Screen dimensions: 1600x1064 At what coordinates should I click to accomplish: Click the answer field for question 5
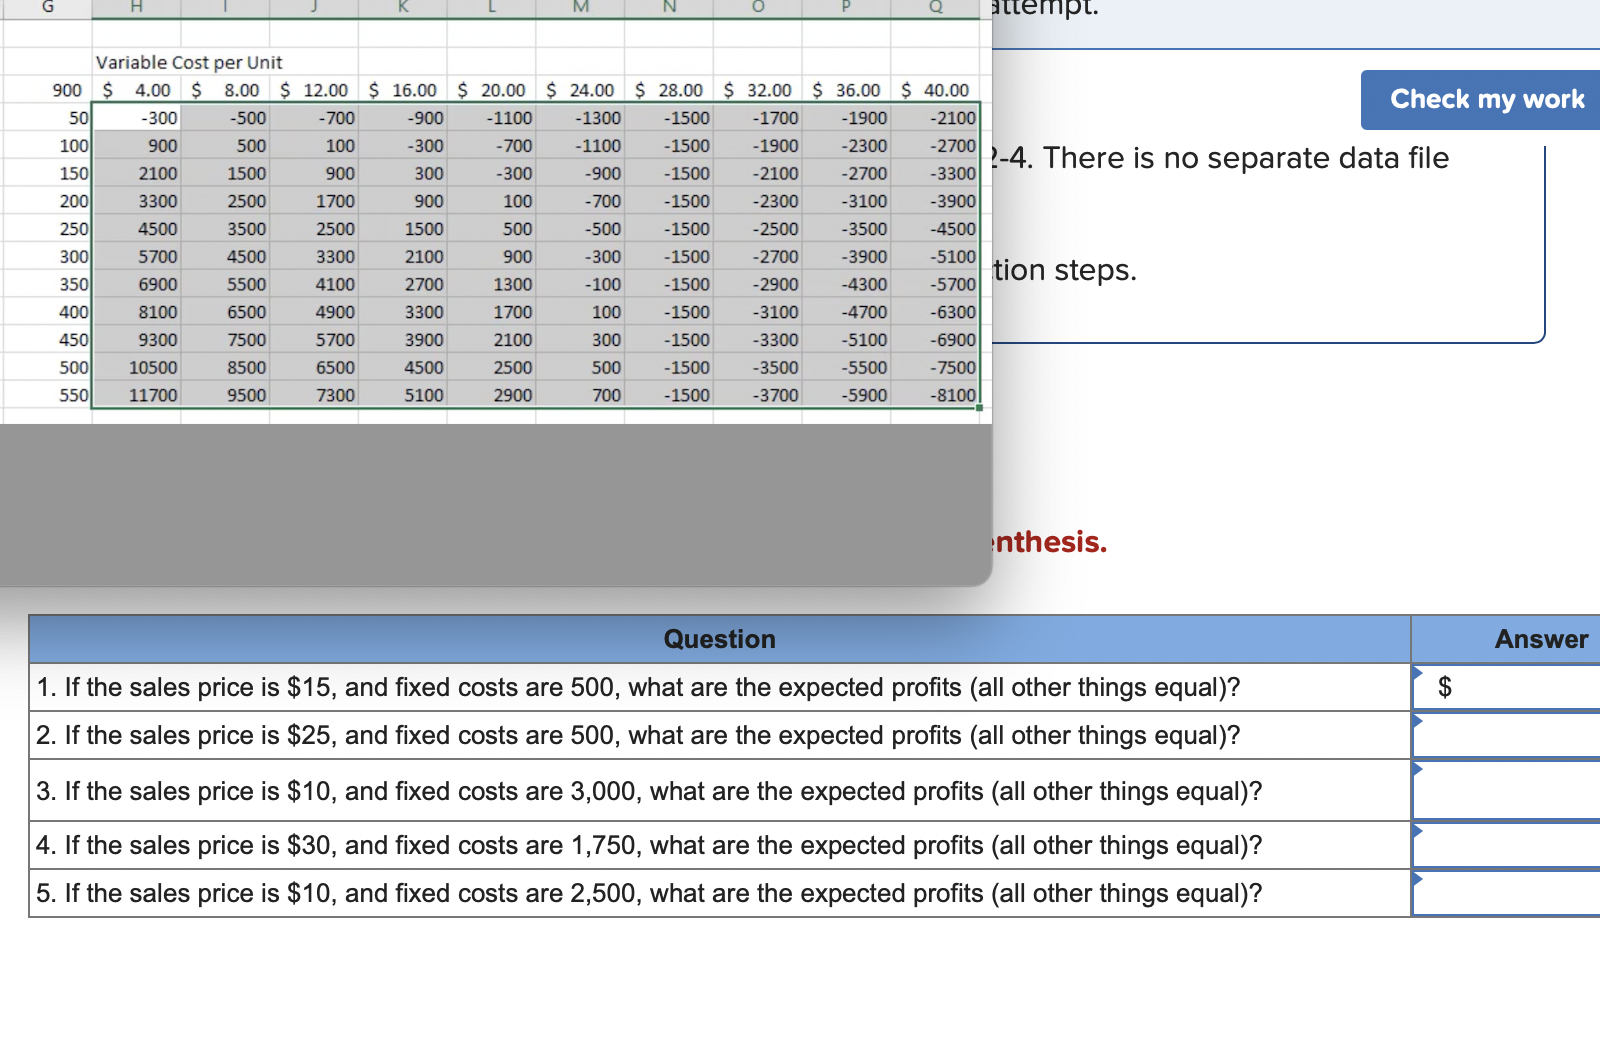point(1500,893)
